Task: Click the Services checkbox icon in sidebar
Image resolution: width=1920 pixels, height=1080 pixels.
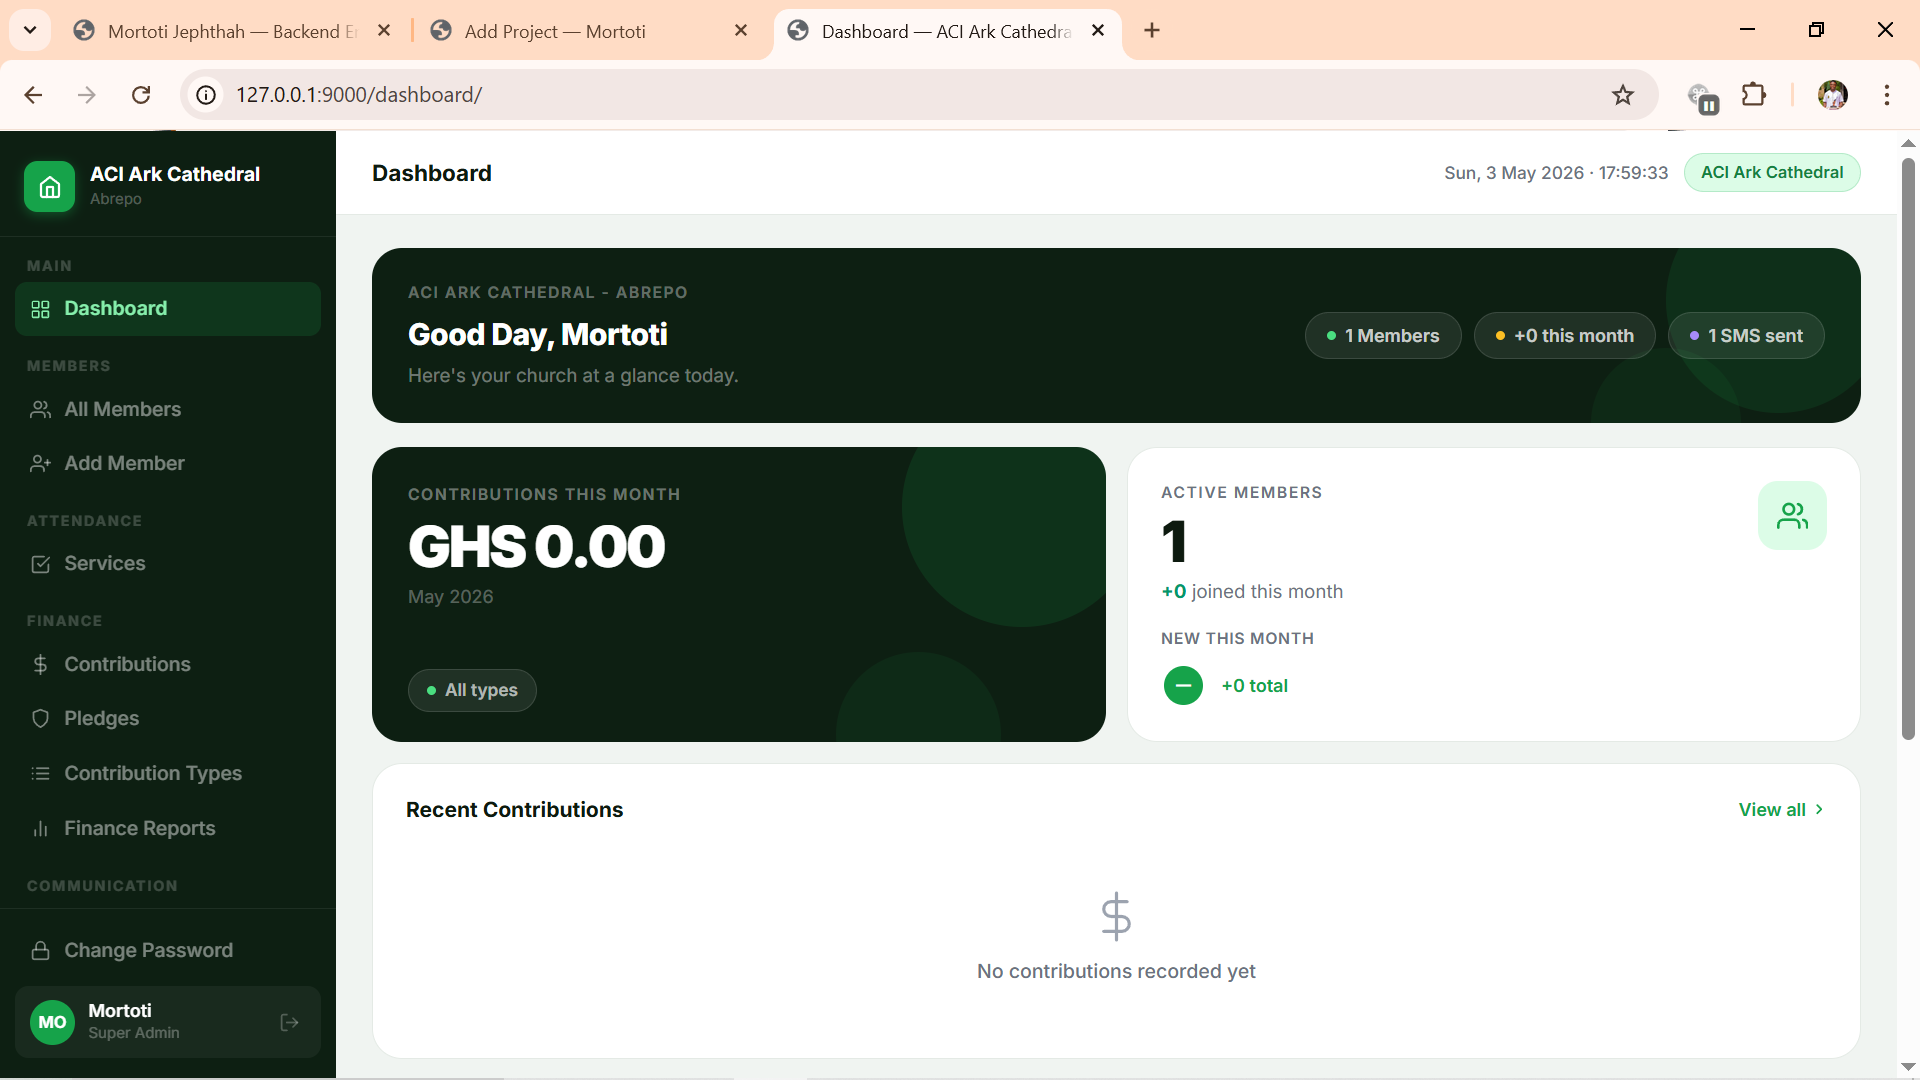Action: coord(40,564)
